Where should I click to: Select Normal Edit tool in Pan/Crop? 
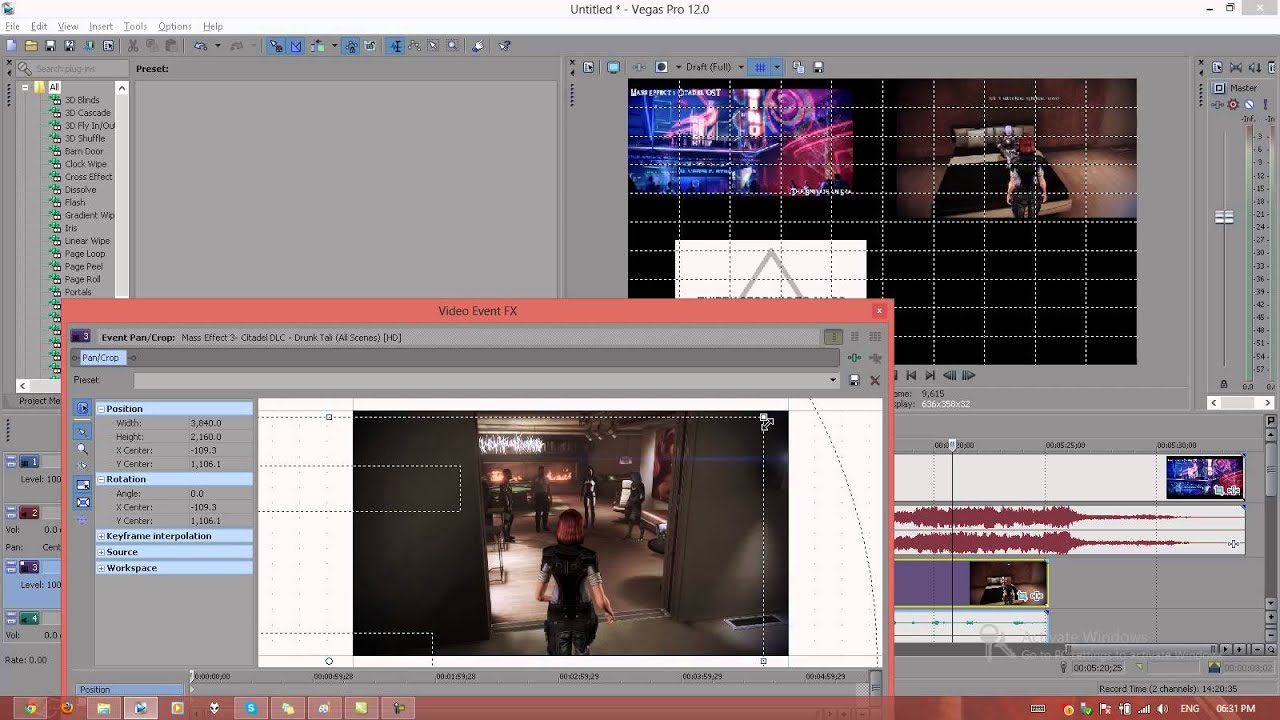click(x=83, y=431)
